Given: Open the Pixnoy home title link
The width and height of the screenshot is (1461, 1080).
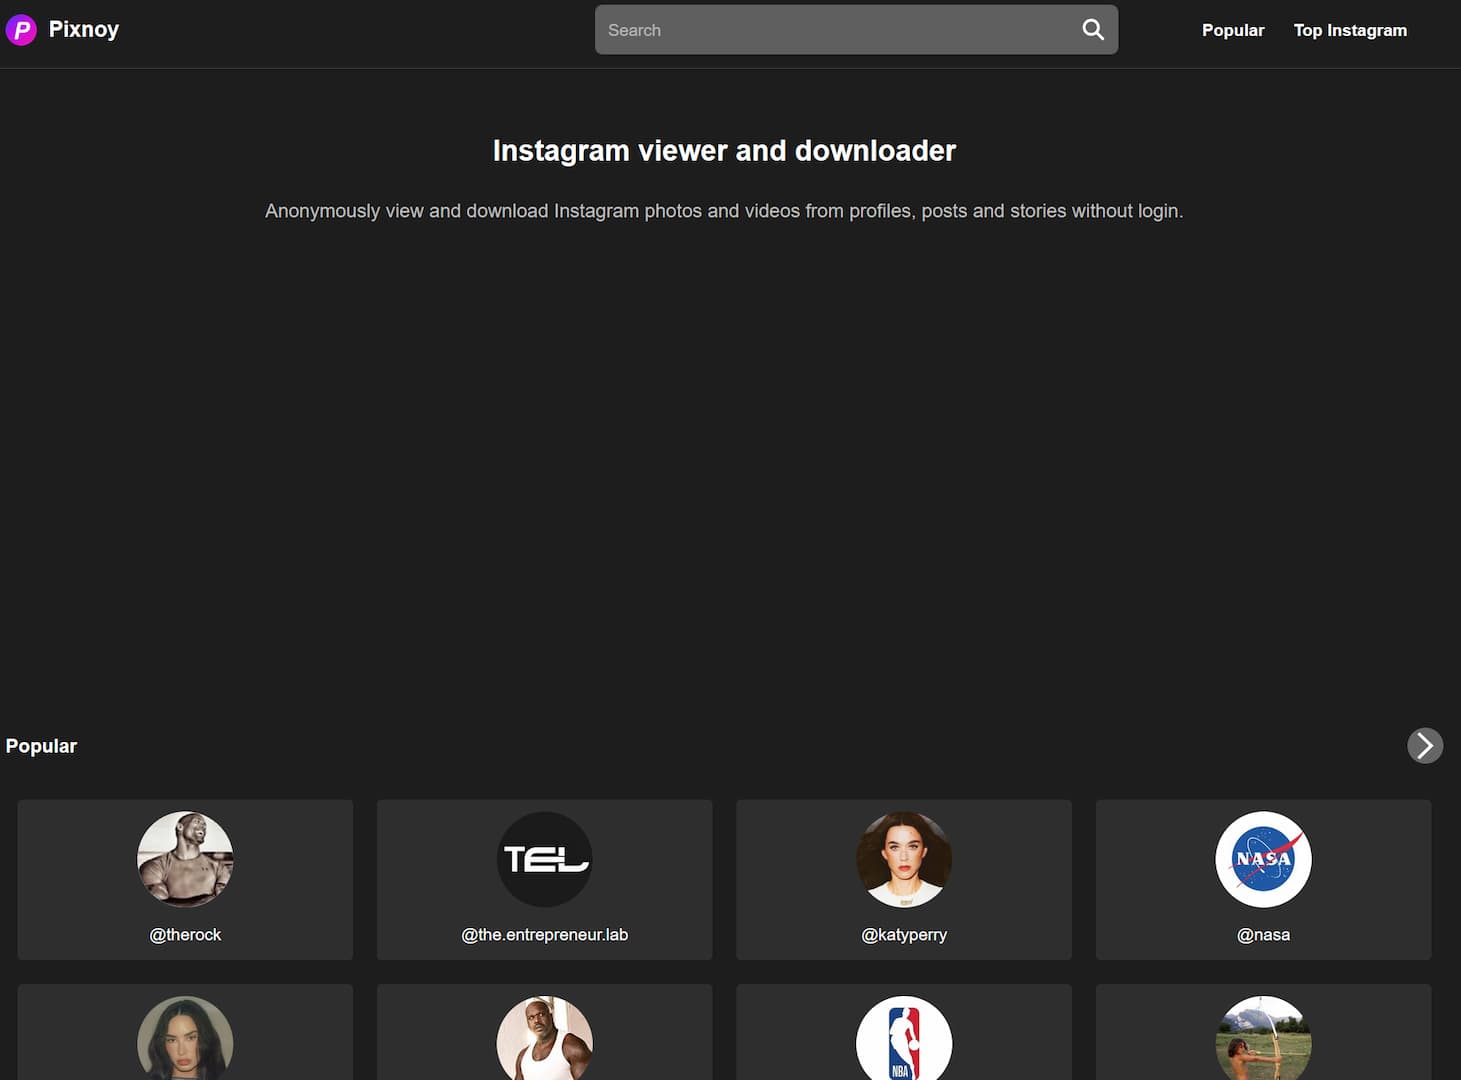Looking at the screenshot, I should [84, 30].
